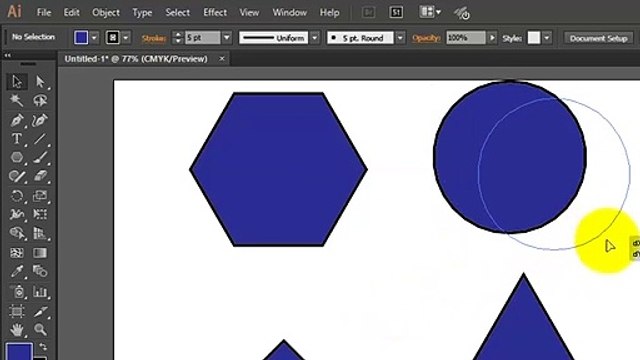Open the stroke weight dropdown

227,38
